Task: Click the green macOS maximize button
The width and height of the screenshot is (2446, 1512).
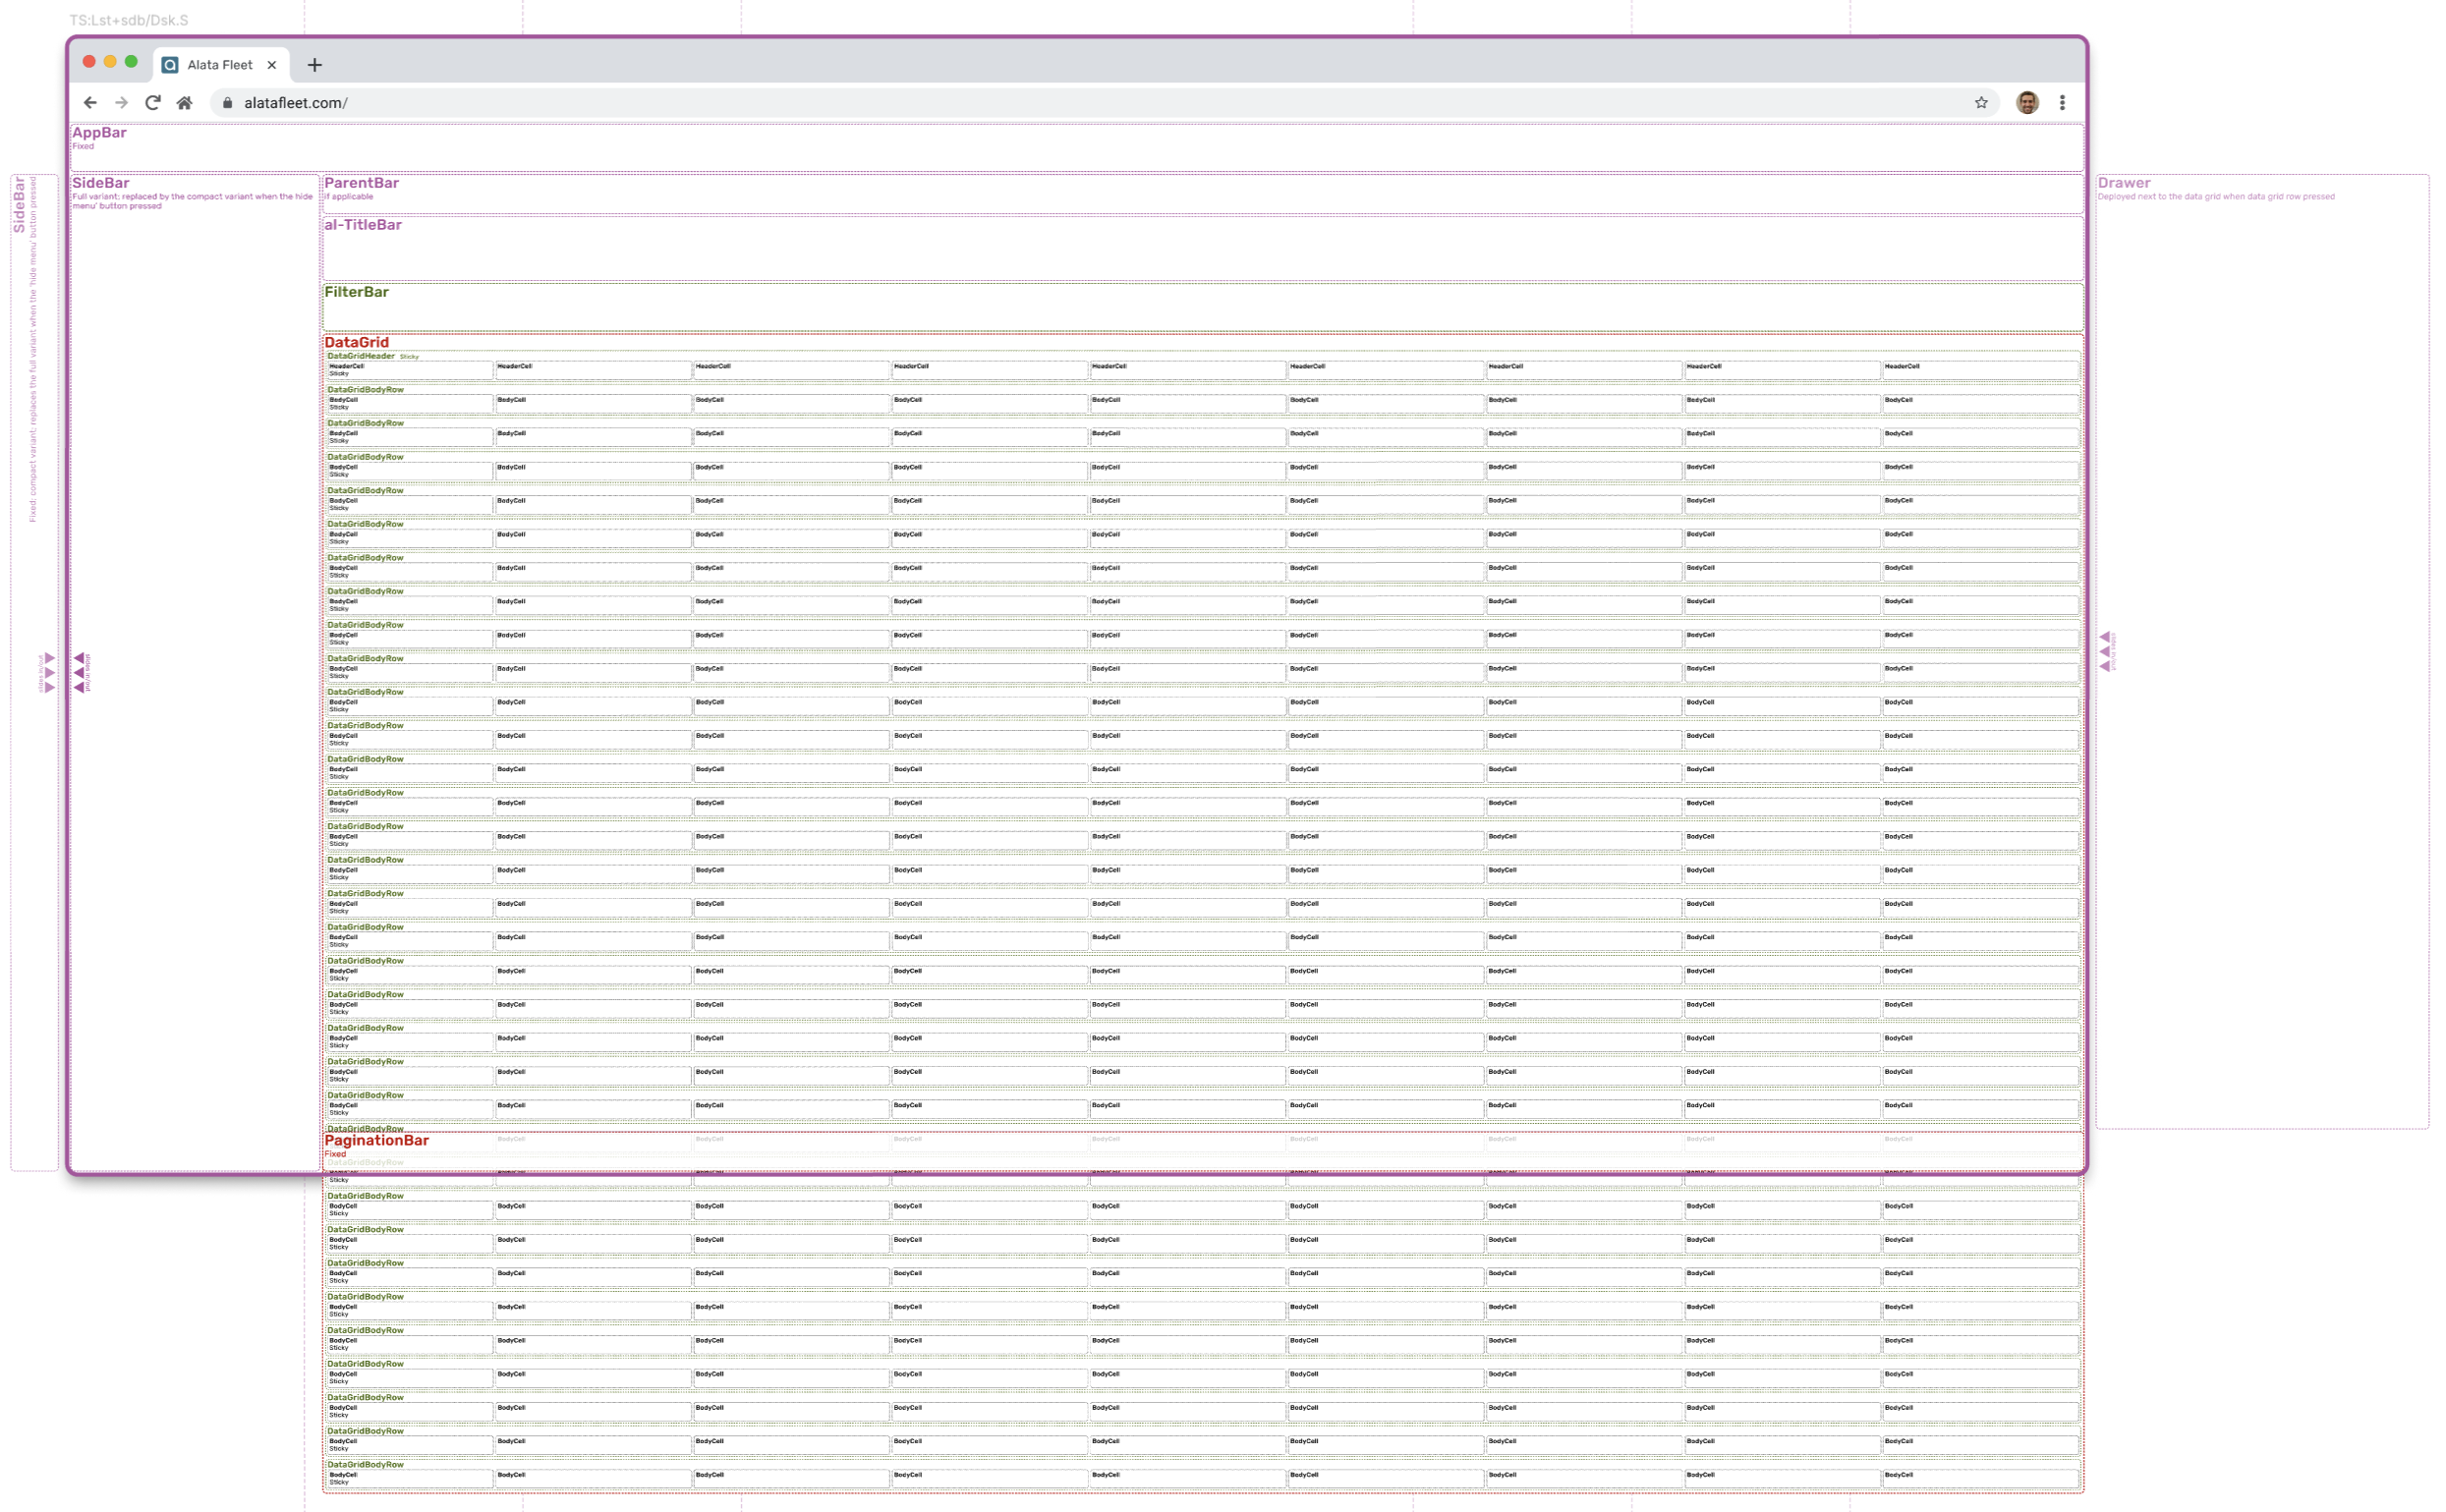Action: (131, 62)
